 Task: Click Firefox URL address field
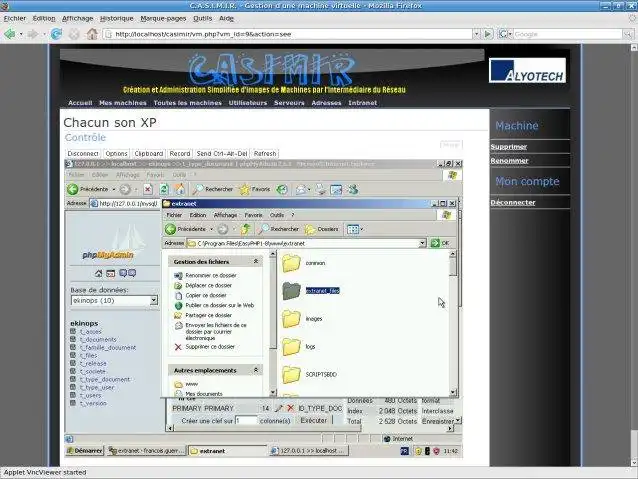click(x=287, y=34)
